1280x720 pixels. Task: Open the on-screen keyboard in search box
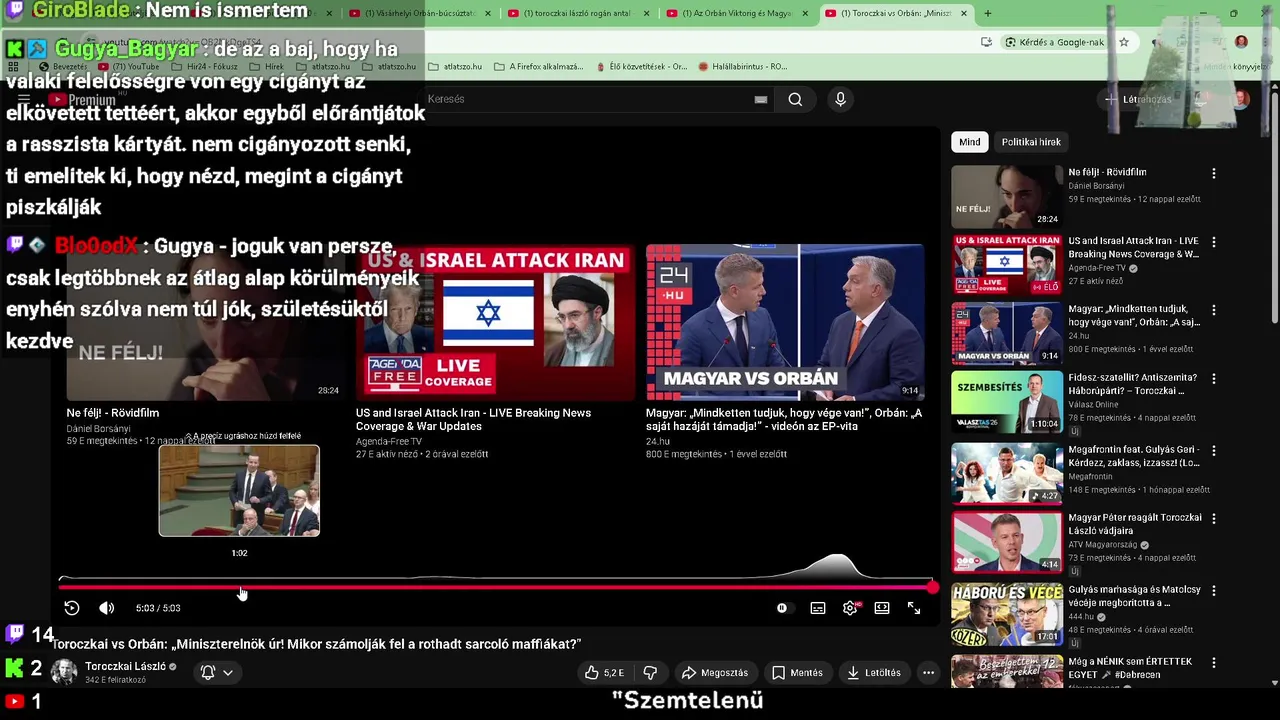[x=761, y=99]
